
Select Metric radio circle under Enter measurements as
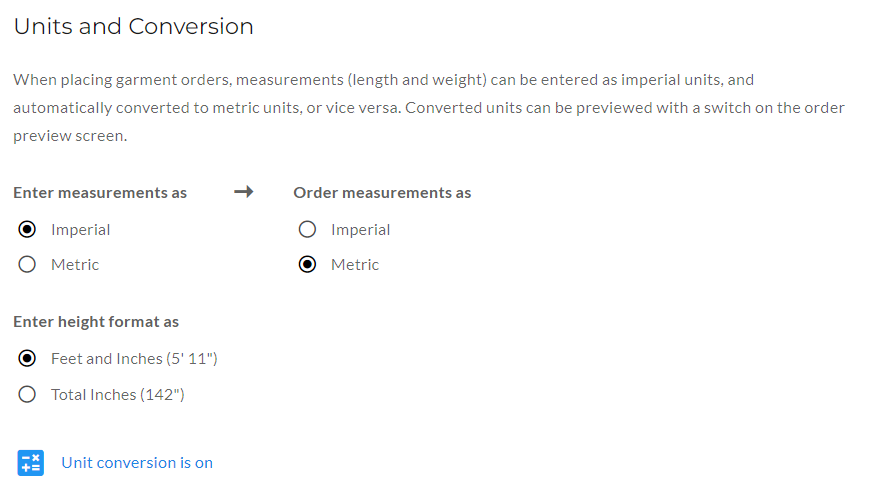pyautogui.click(x=27, y=265)
